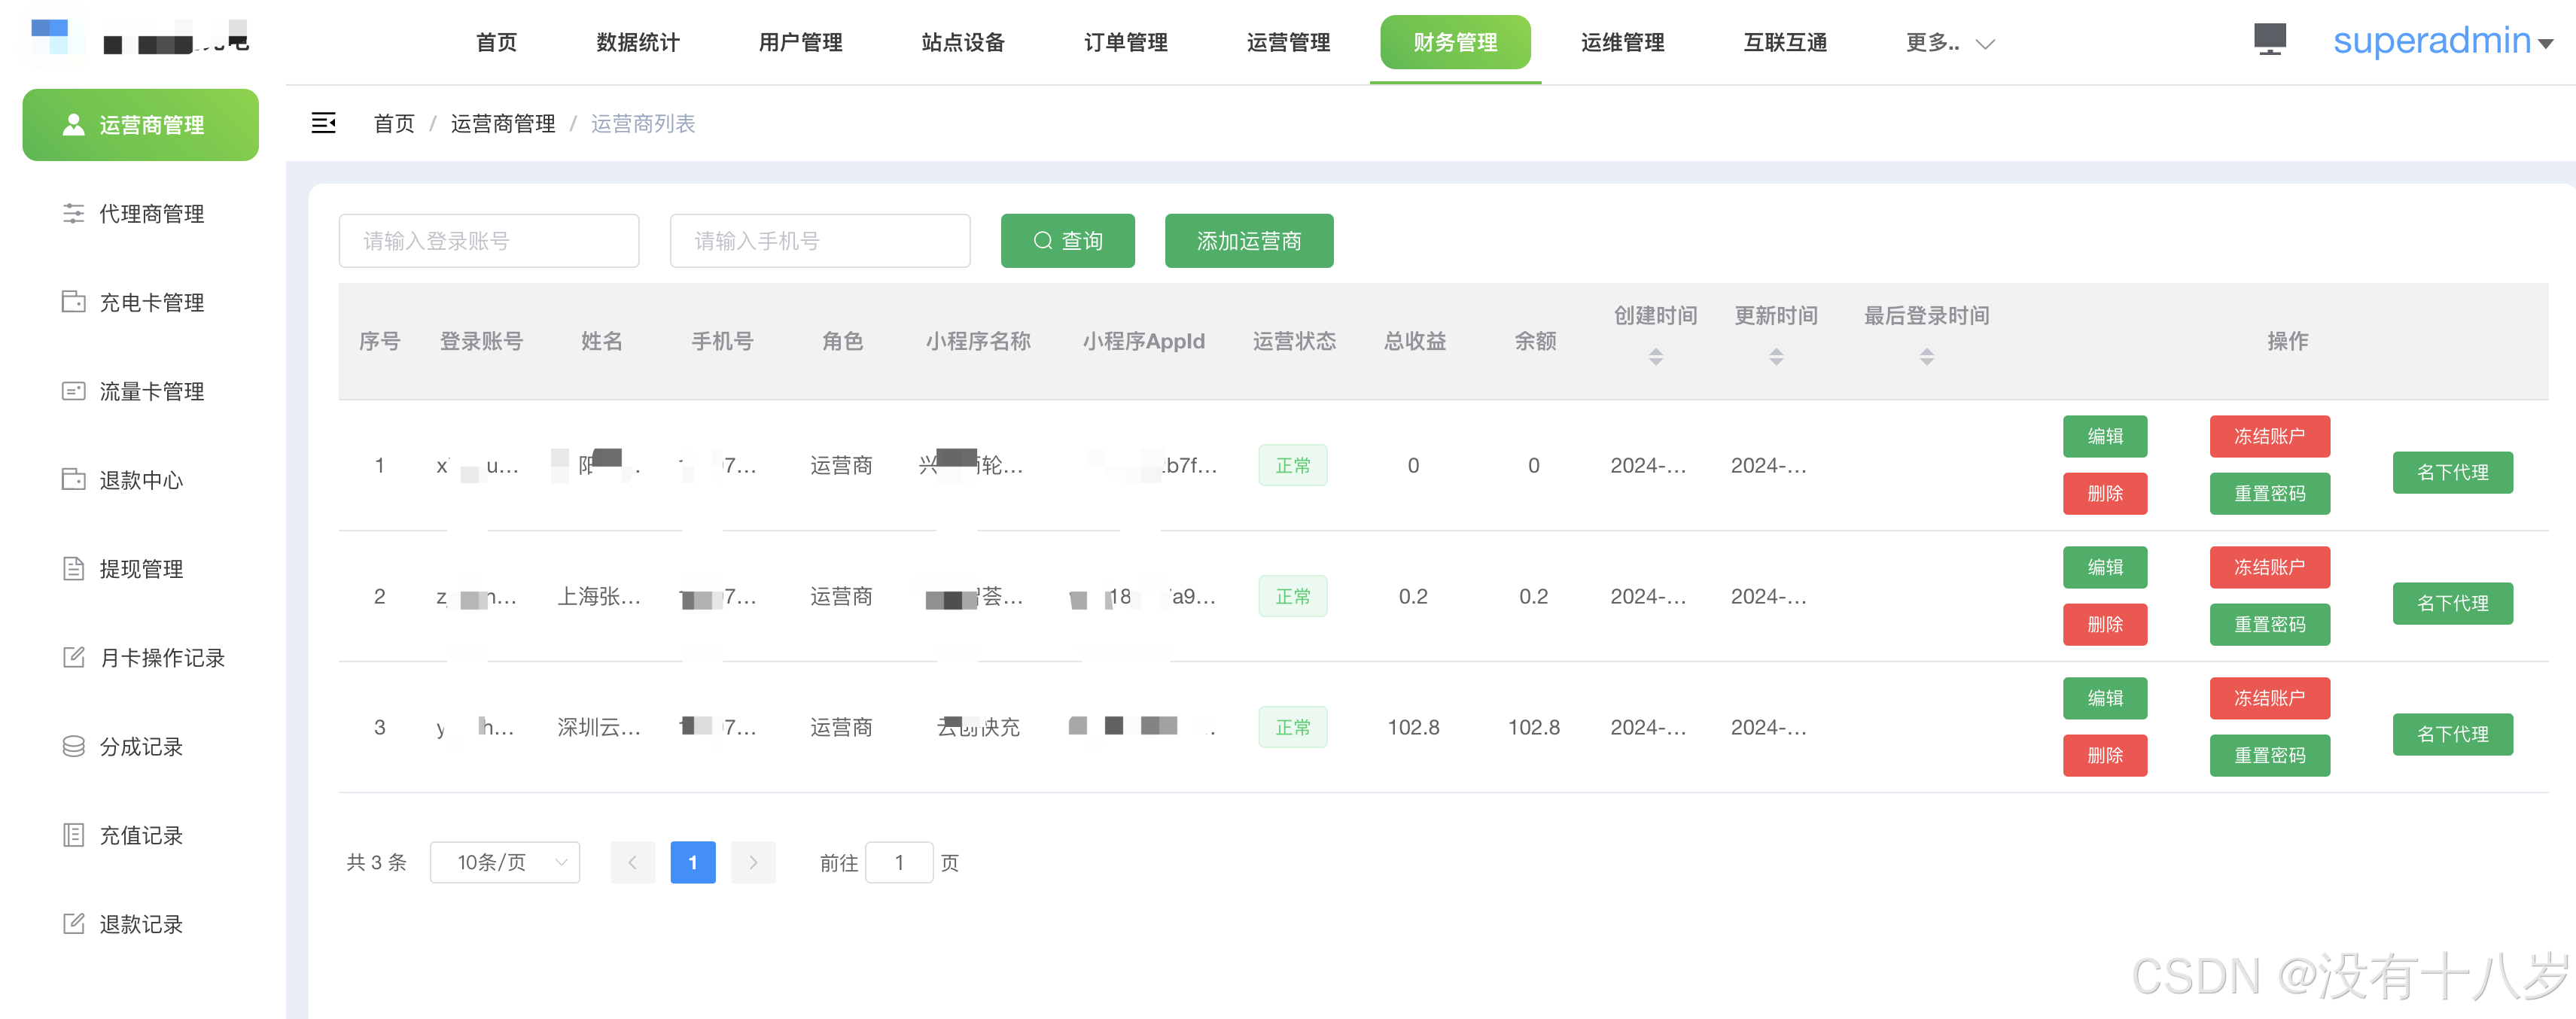Open 分成记录 in sidebar
The height and width of the screenshot is (1019, 2576).
click(141, 746)
